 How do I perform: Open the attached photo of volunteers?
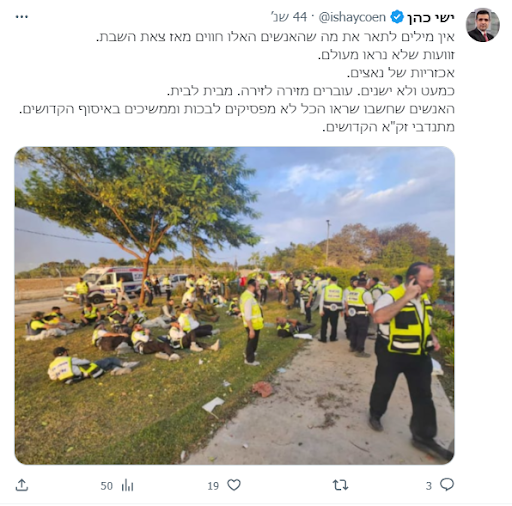pyautogui.click(x=235, y=305)
